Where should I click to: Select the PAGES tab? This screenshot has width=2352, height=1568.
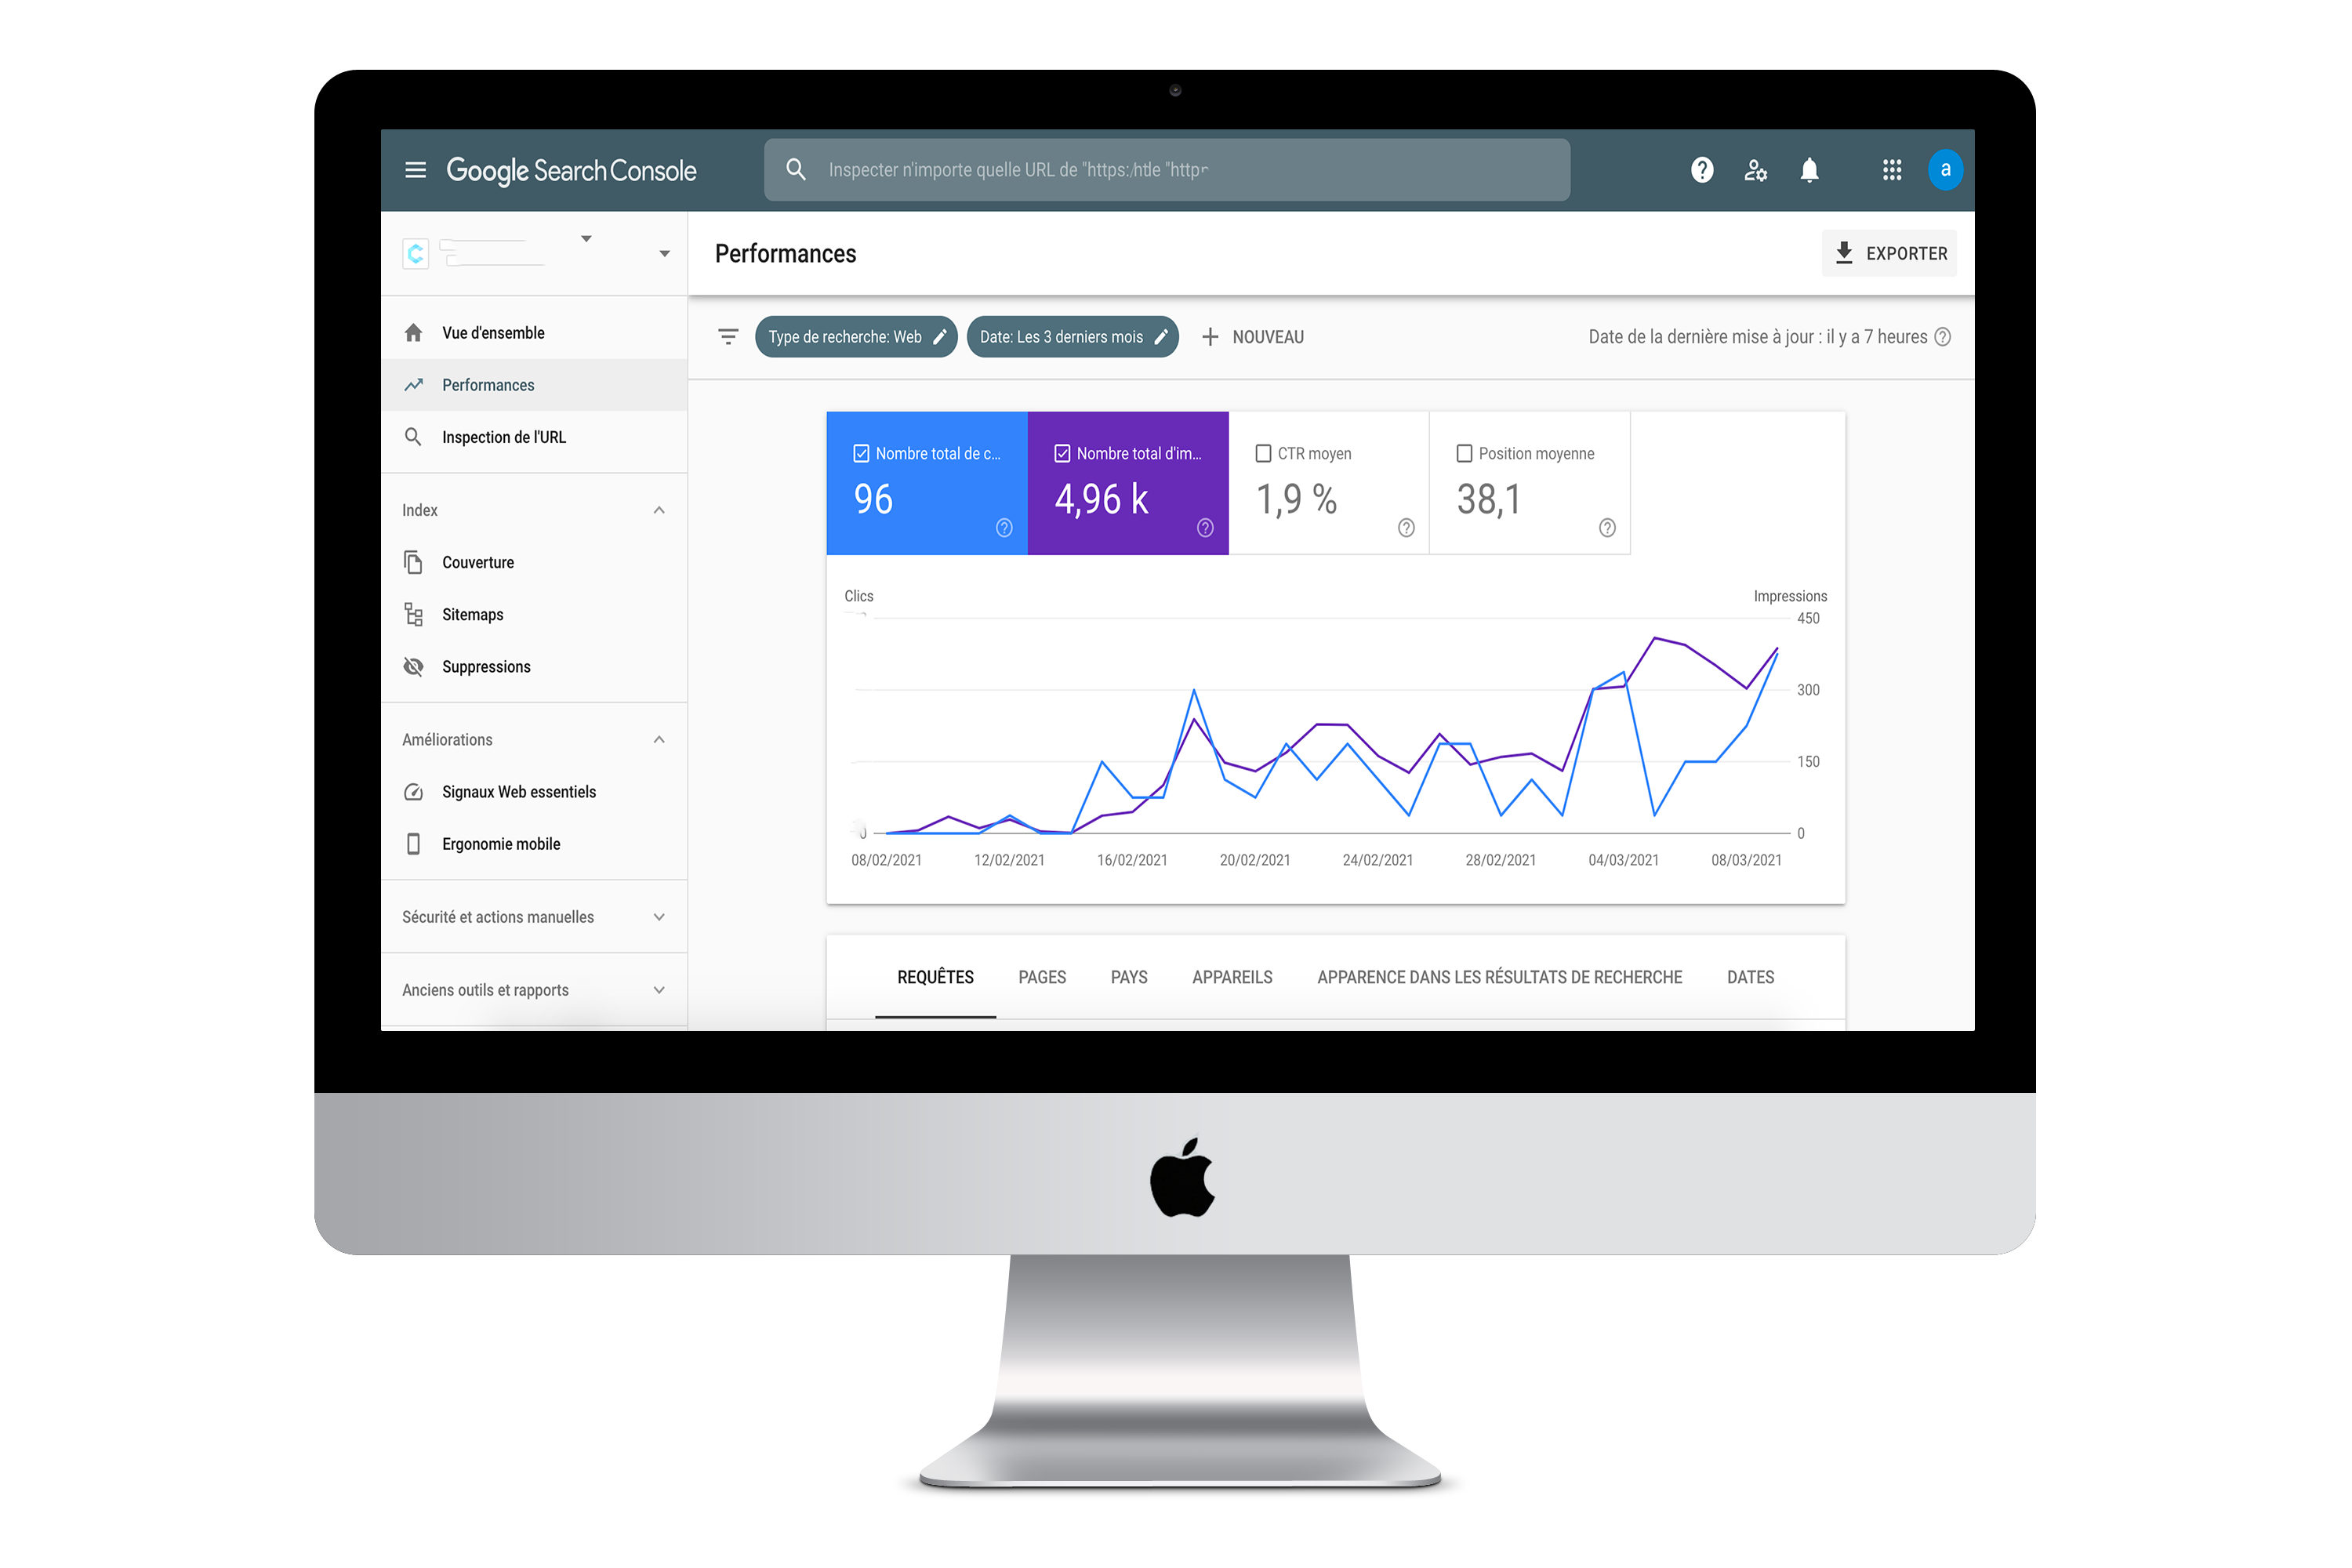point(1045,977)
